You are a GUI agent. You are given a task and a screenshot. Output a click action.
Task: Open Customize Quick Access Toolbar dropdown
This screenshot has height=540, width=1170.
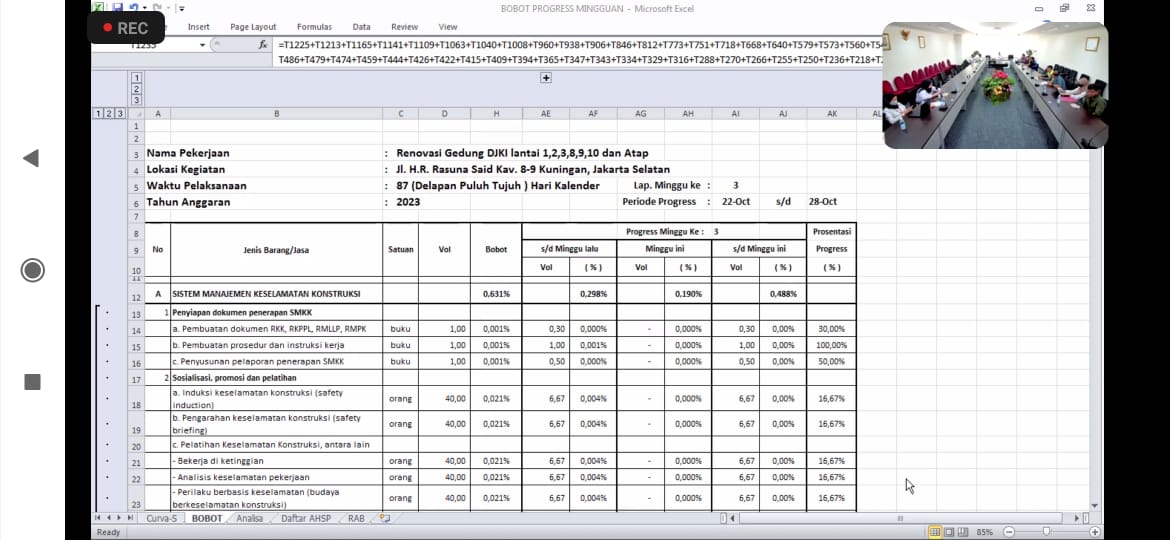[x=182, y=8]
